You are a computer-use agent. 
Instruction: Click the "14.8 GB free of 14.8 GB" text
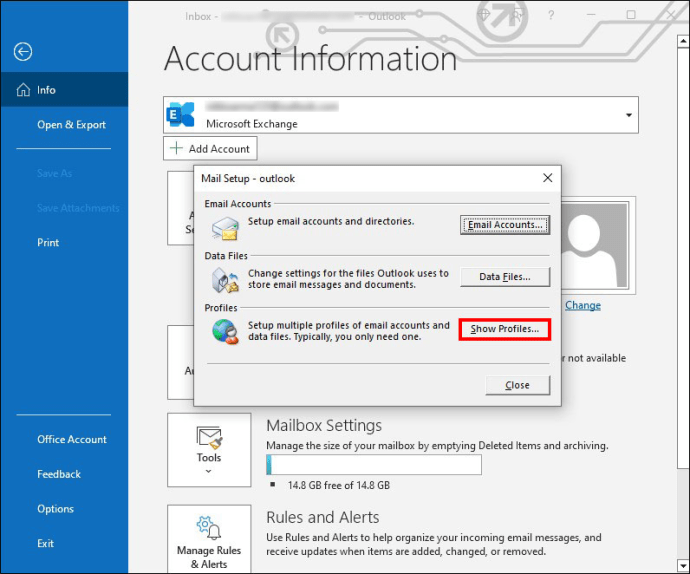(339, 486)
